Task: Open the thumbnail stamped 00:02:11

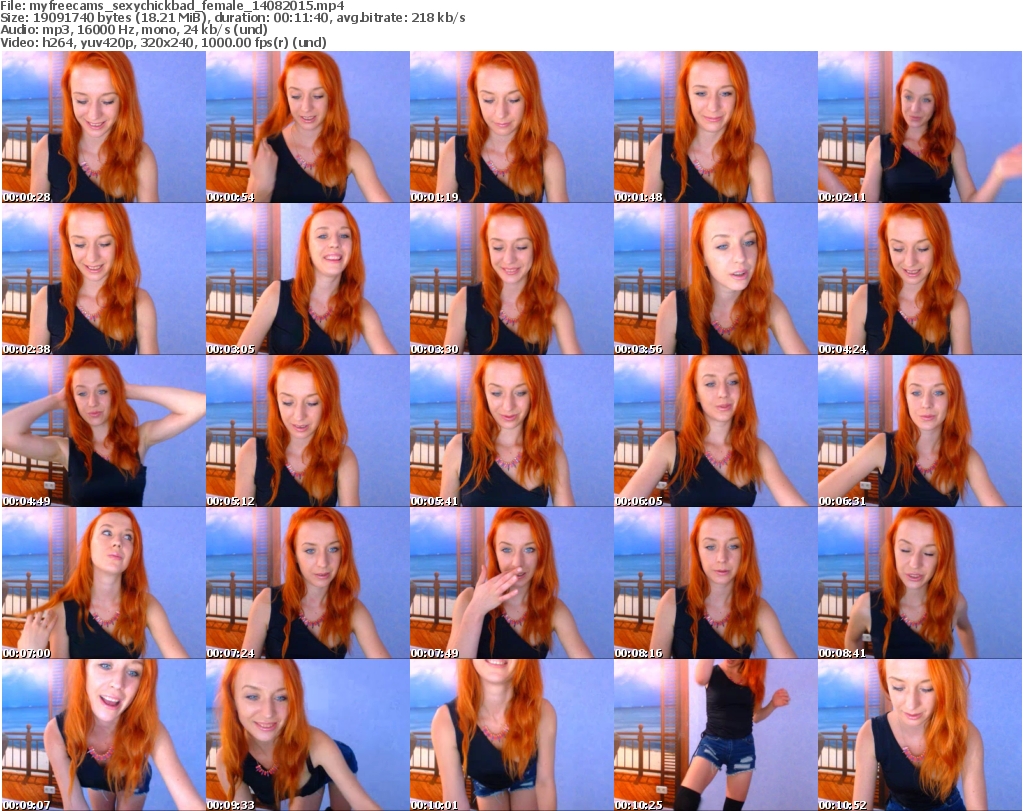Action: point(920,127)
